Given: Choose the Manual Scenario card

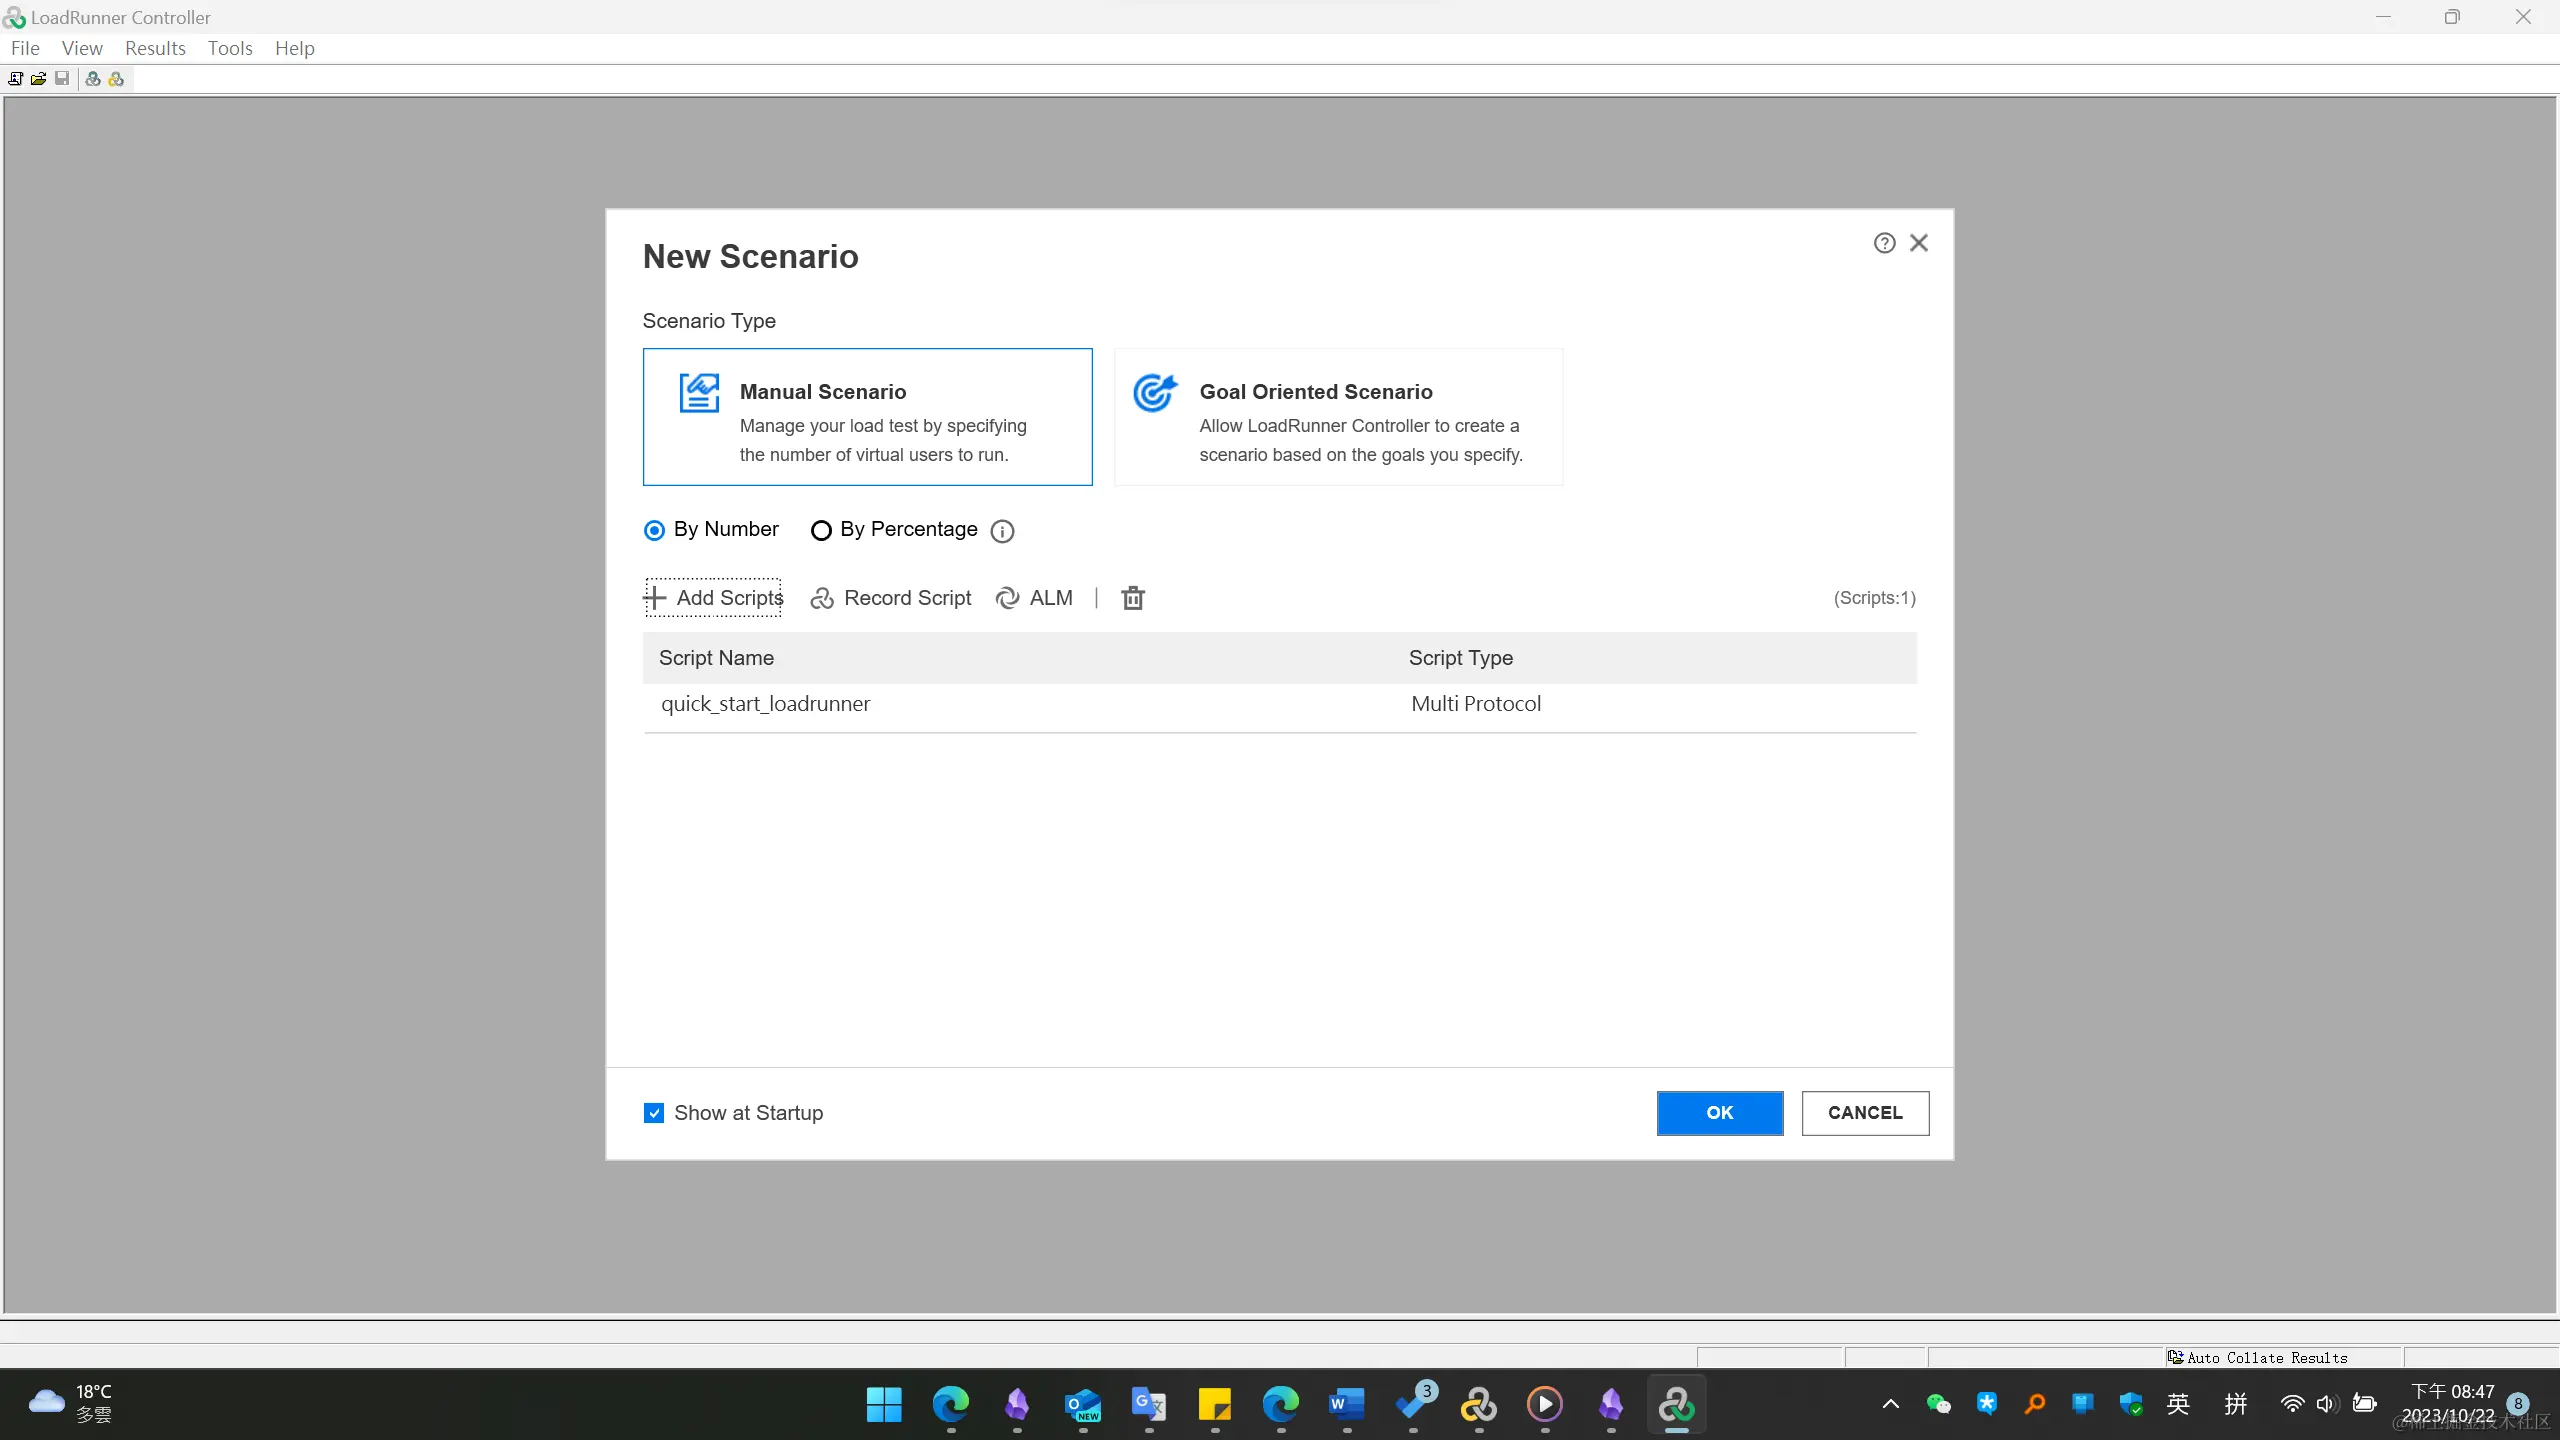Looking at the screenshot, I should pyautogui.click(x=867, y=417).
